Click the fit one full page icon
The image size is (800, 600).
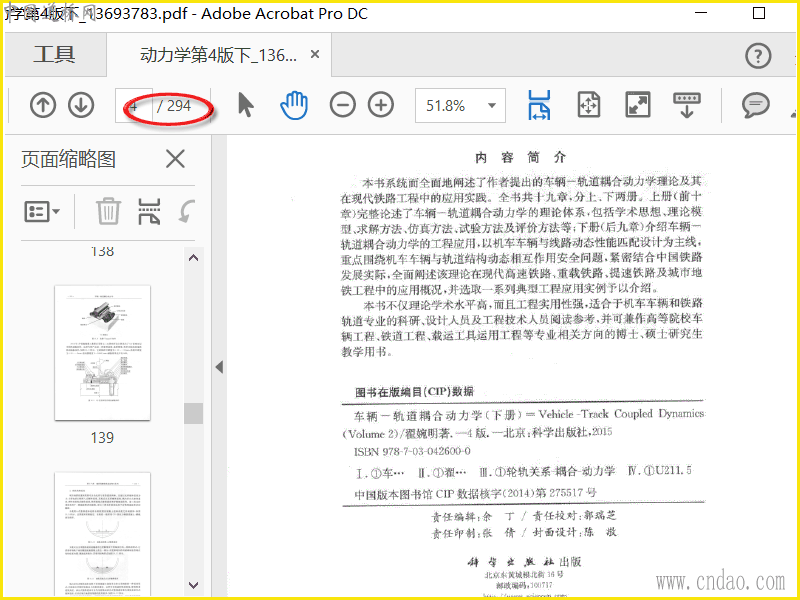588,105
